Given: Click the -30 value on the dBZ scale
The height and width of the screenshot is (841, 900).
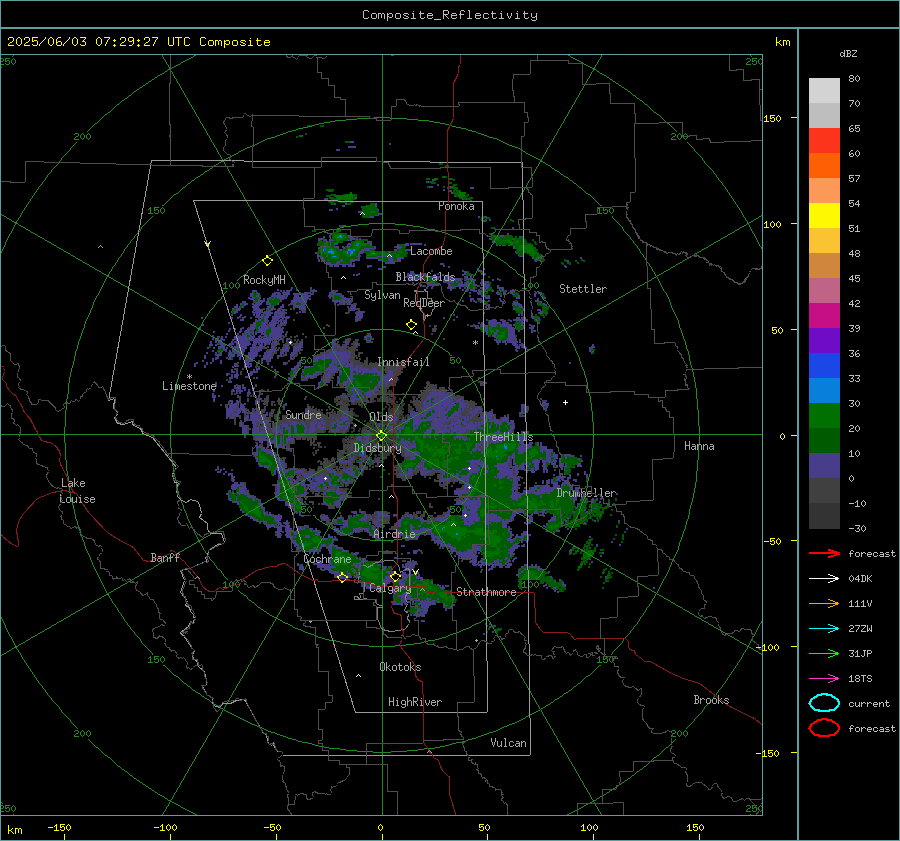Looking at the screenshot, I should (857, 528).
